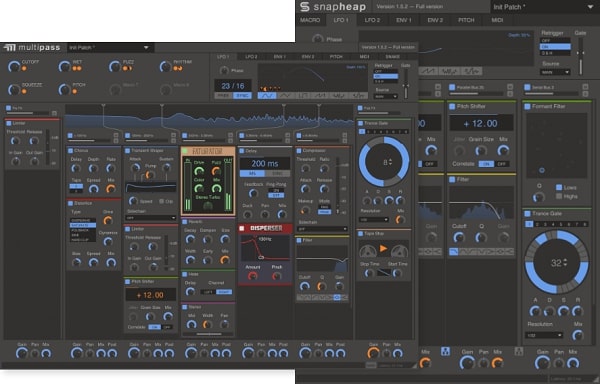Screen dimensions: 600x384
Task: Click the Chorus Mix knob
Action: tap(111, 189)
